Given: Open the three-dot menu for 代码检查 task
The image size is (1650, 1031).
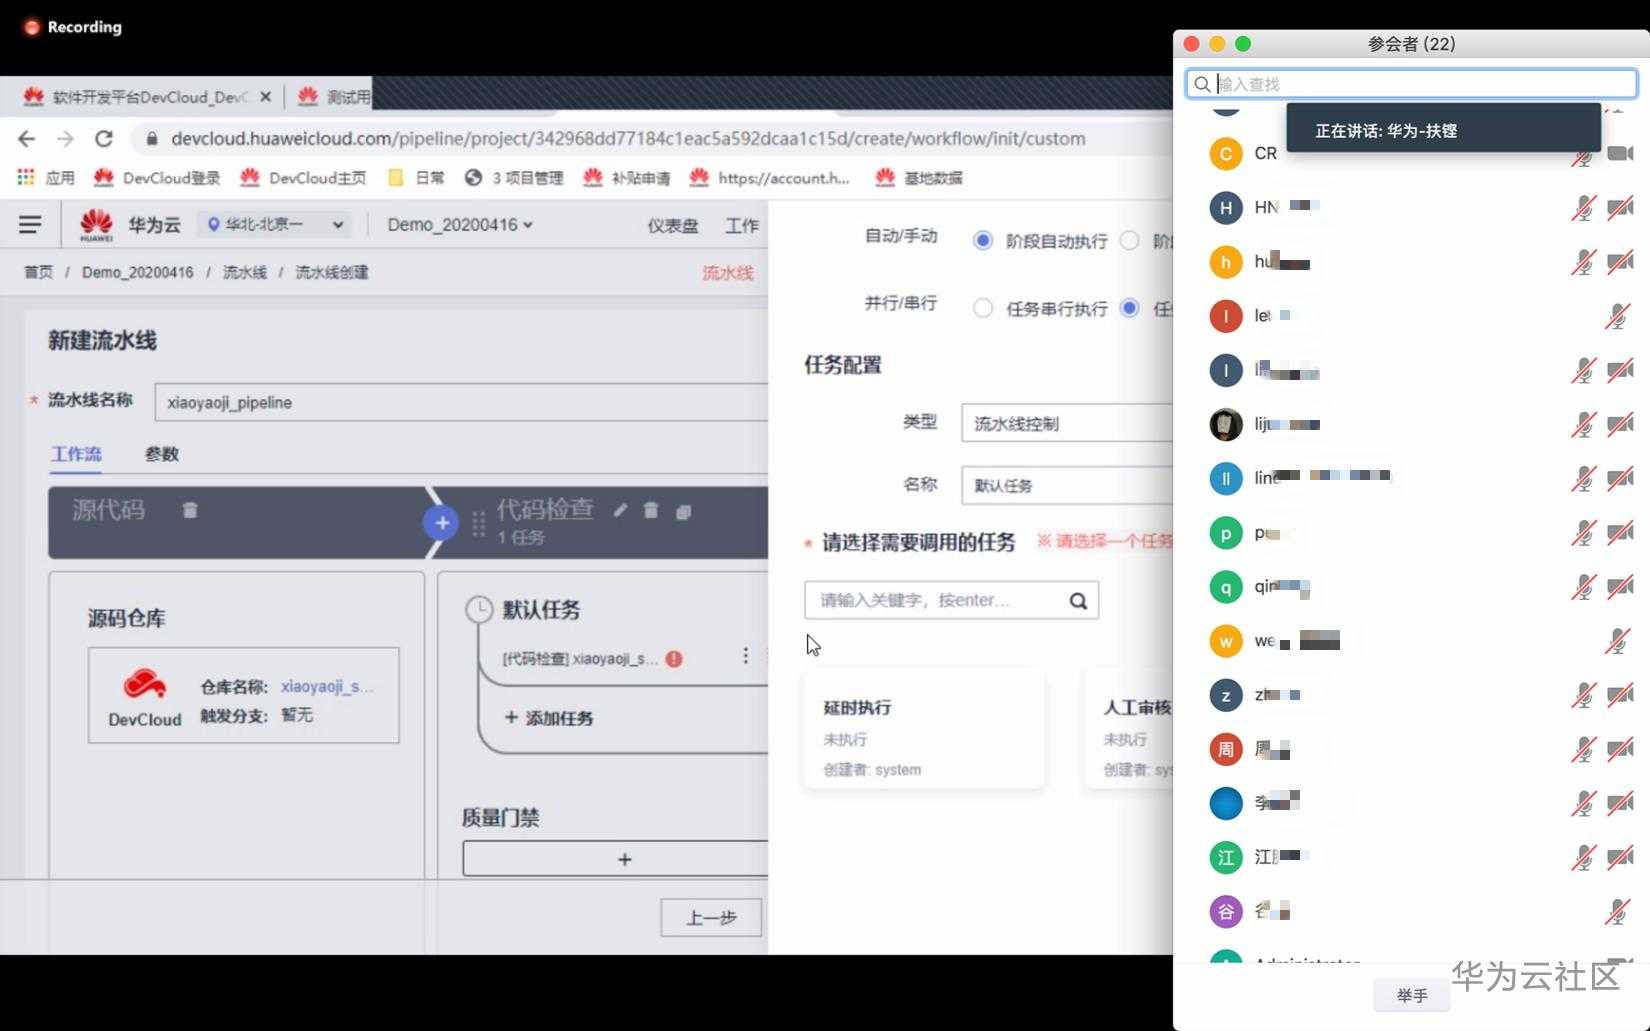Looking at the screenshot, I should (745, 656).
